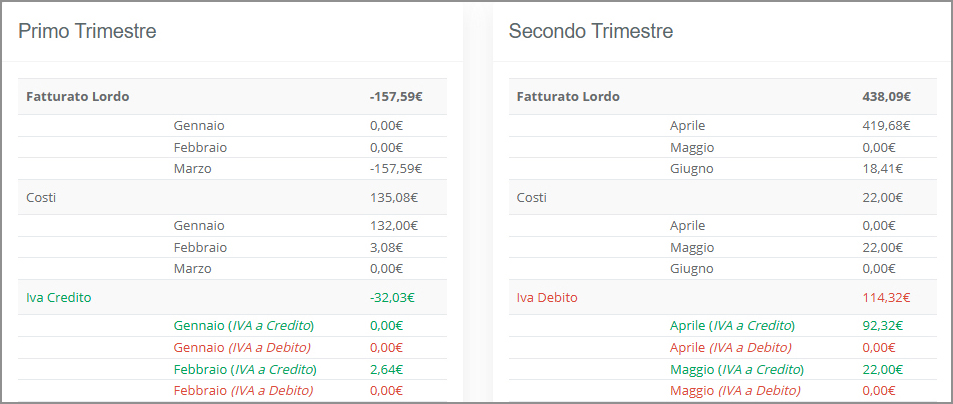
Task: Click the Febbraio (IVA a Credito) label
Action: [x=245, y=369]
